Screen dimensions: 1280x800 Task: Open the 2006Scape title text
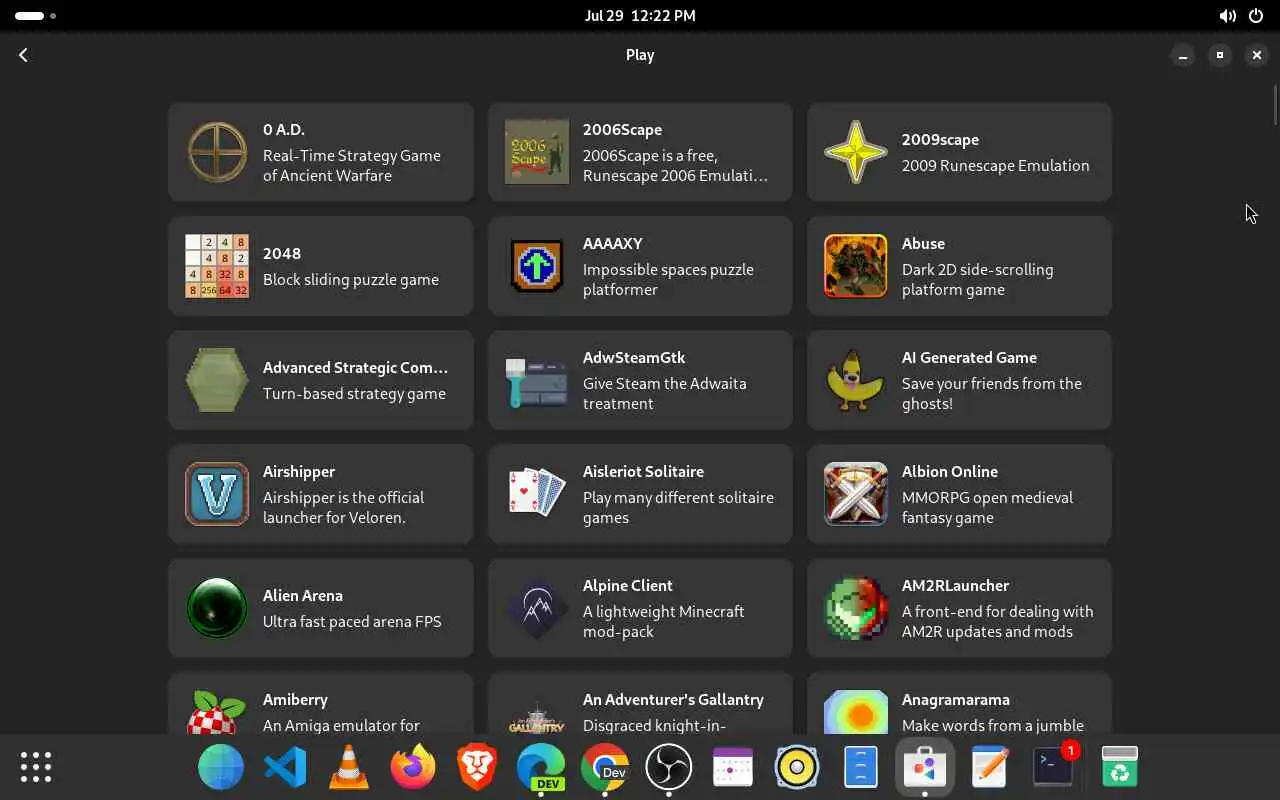click(622, 129)
